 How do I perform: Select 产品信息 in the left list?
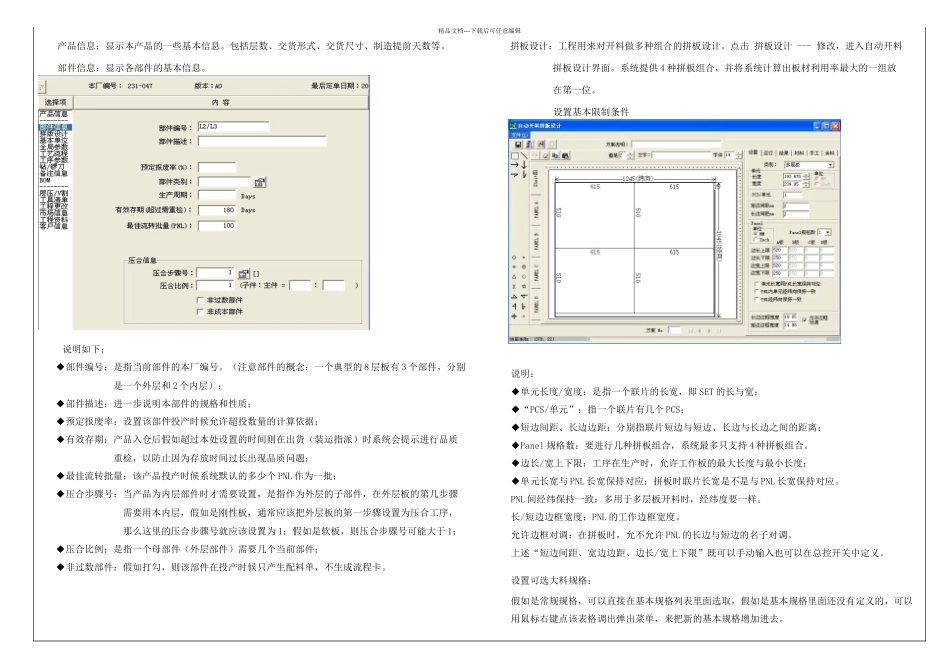[53, 114]
